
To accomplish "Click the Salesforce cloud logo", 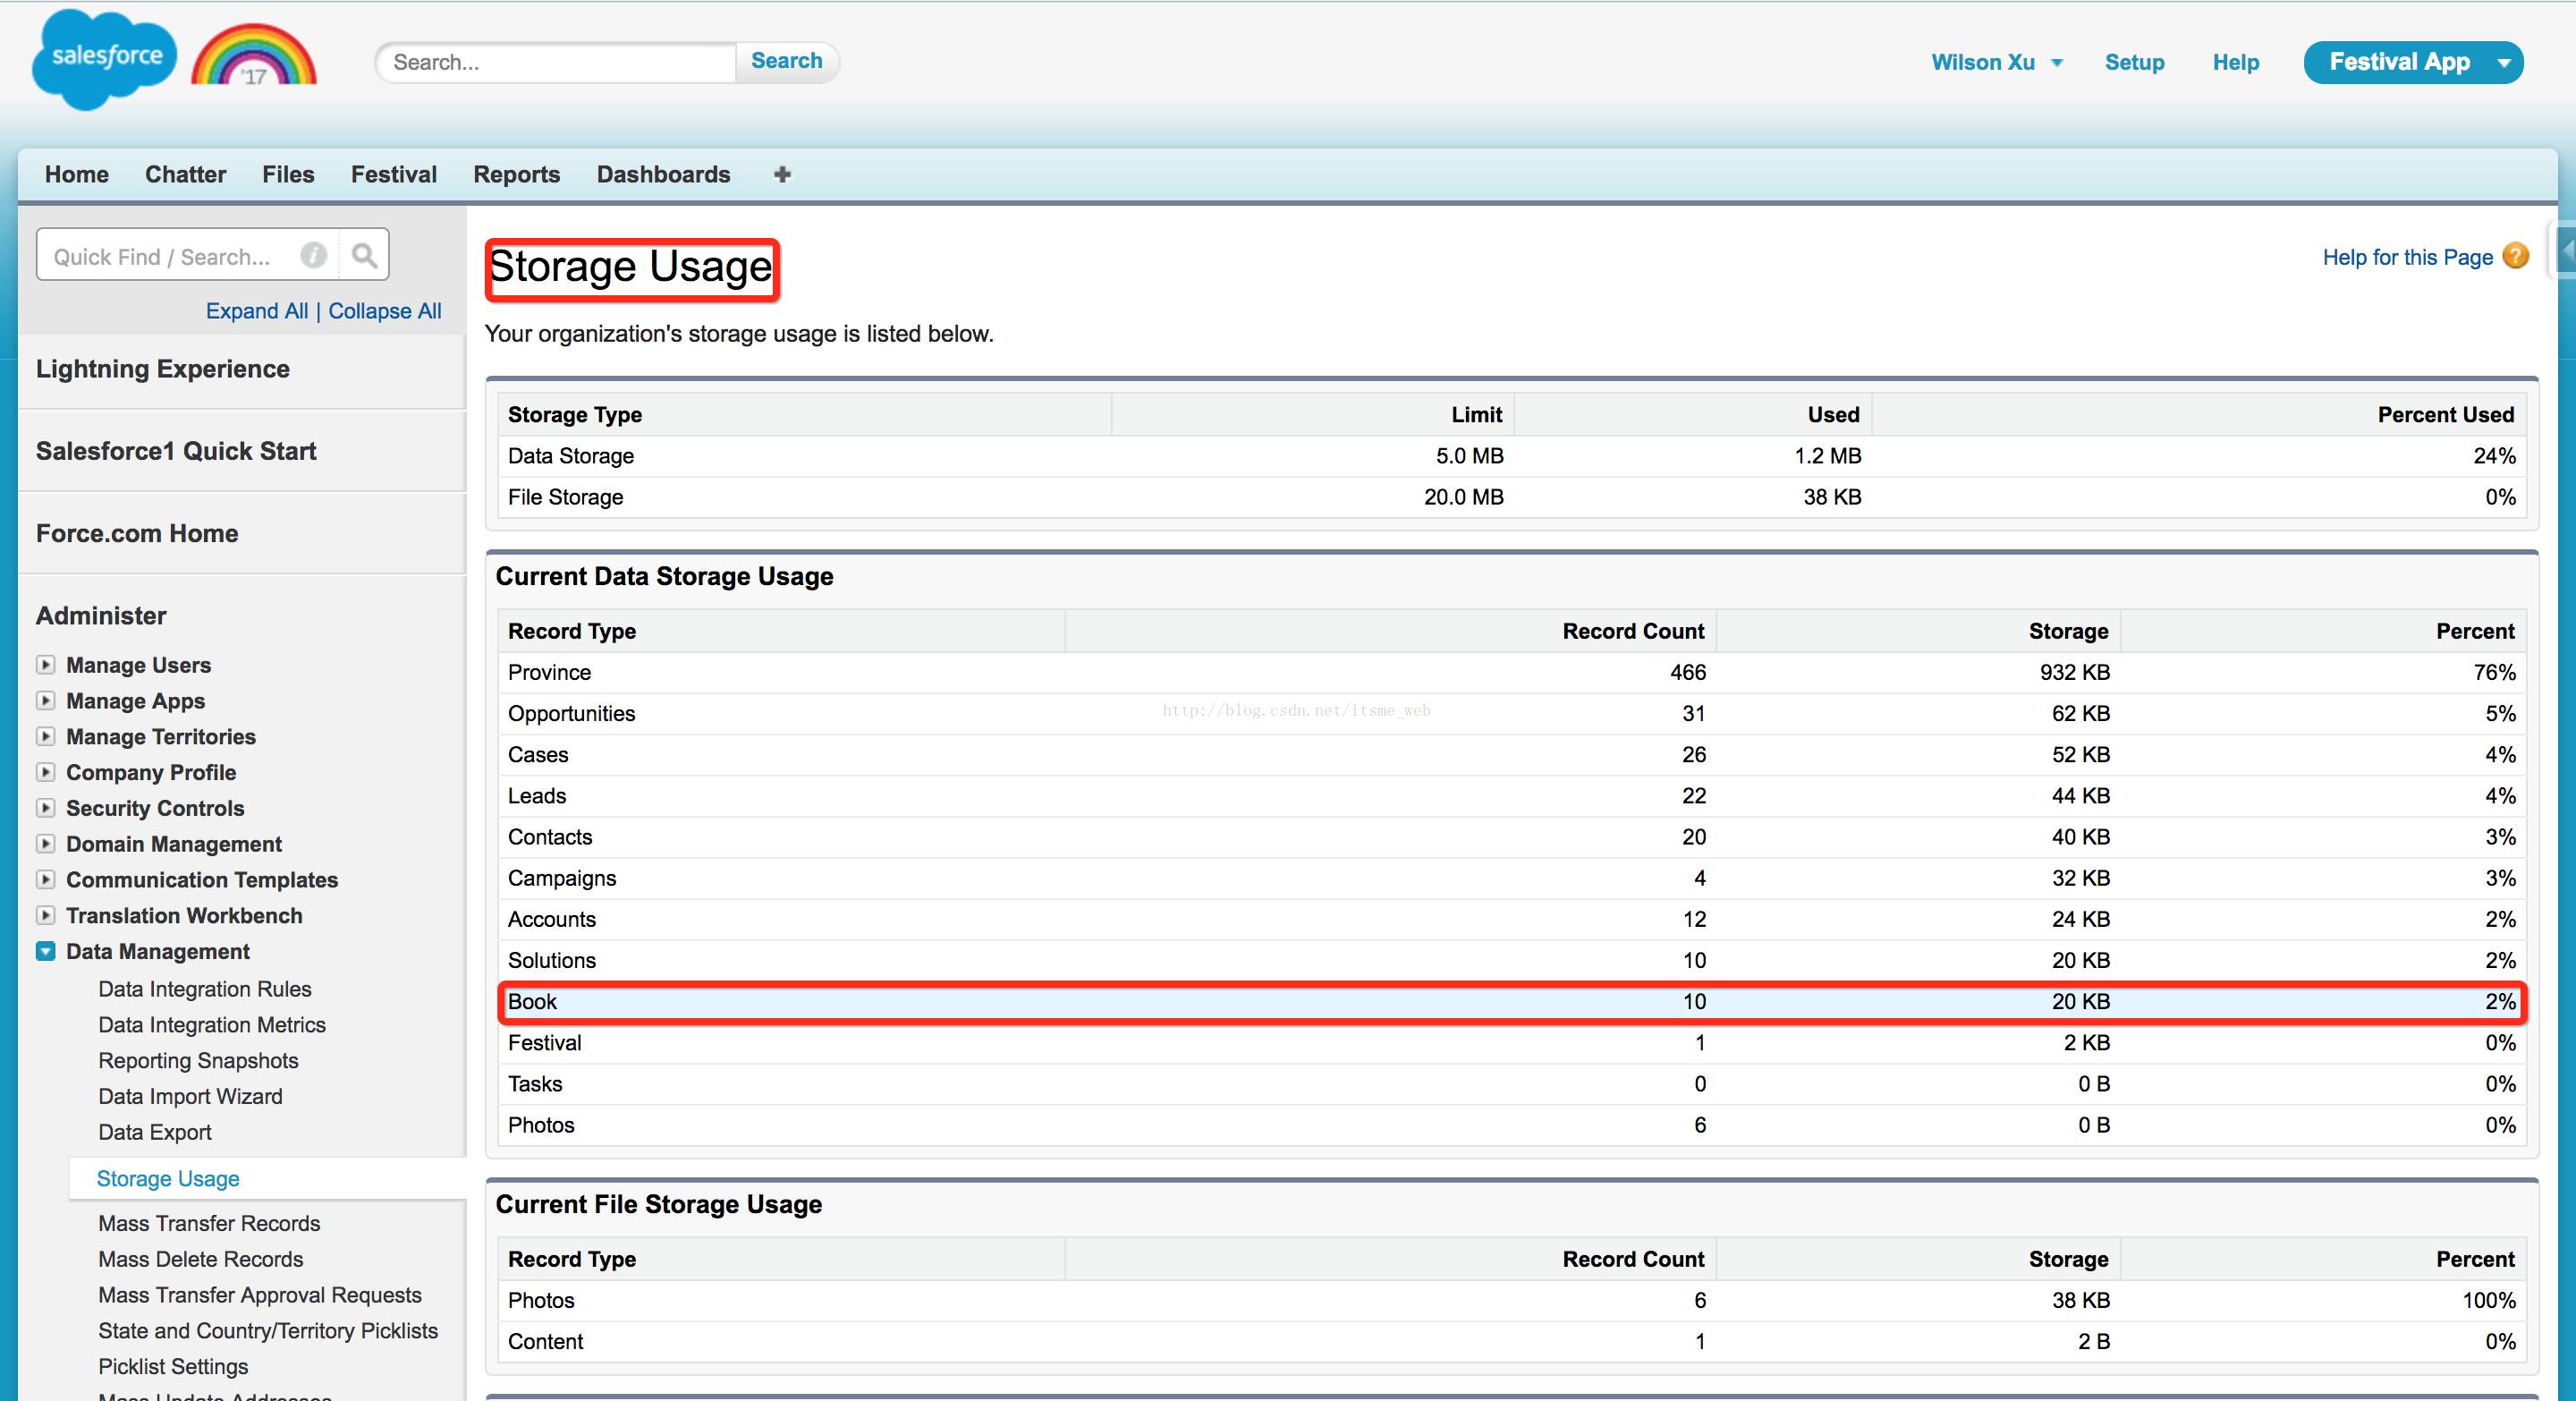I will (x=103, y=58).
